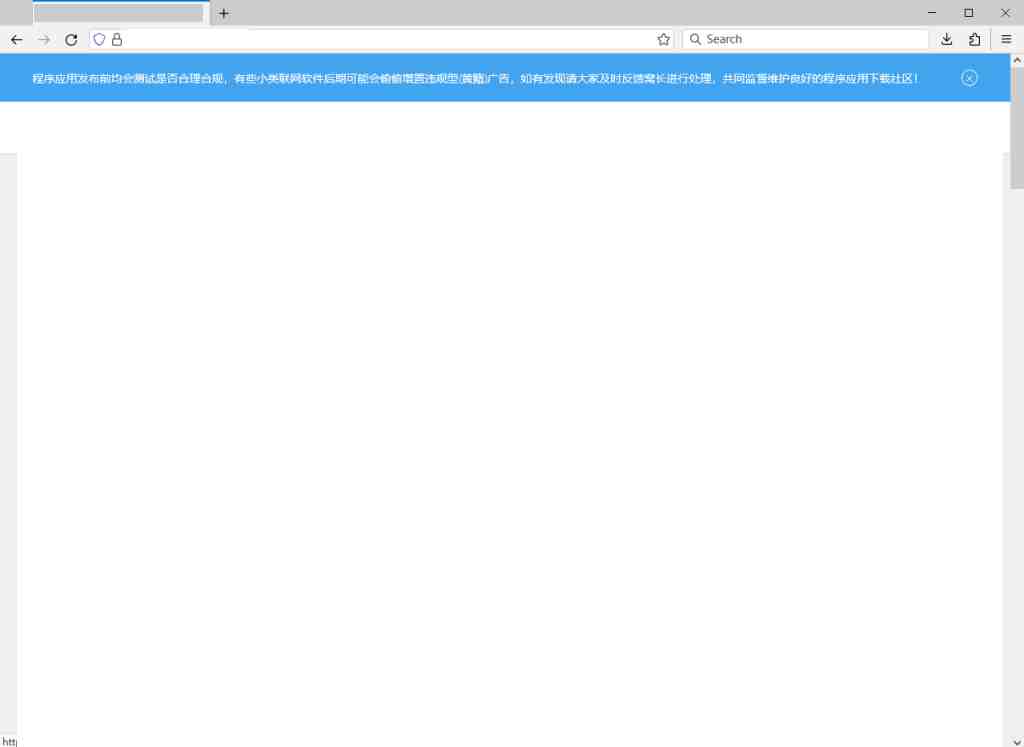This screenshot has height=747, width=1024.
Task: Open the hamburger application menu
Action: pos(1005,39)
